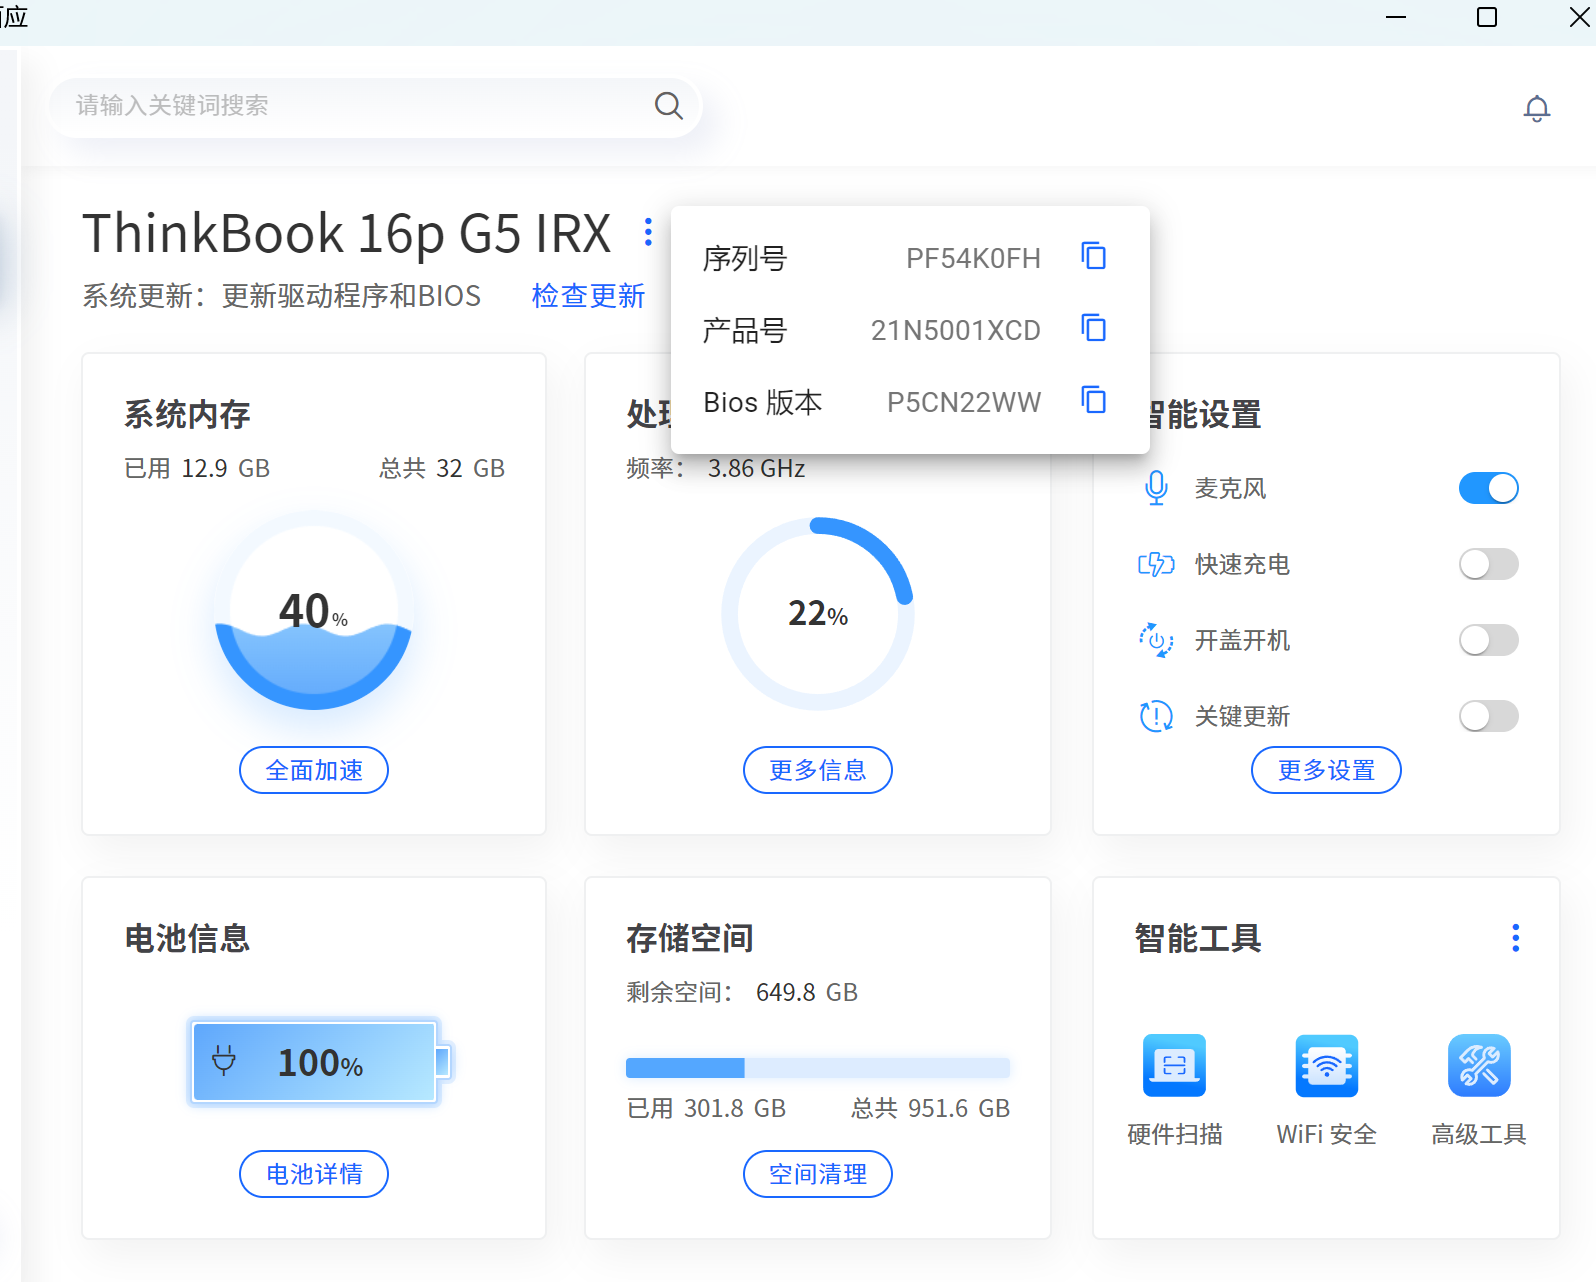Click the microphone icon in smart settings
The image size is (1596, 1282).
tap(1156, 488)
